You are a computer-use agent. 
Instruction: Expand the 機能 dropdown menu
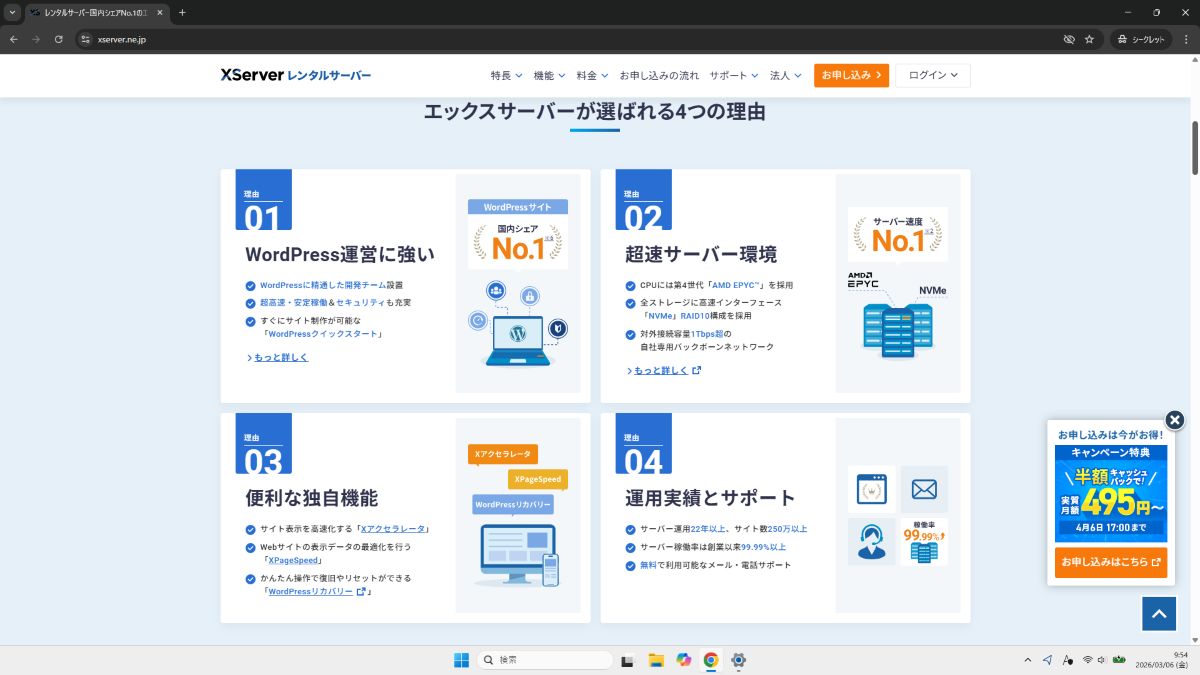(x=549, y=75)
